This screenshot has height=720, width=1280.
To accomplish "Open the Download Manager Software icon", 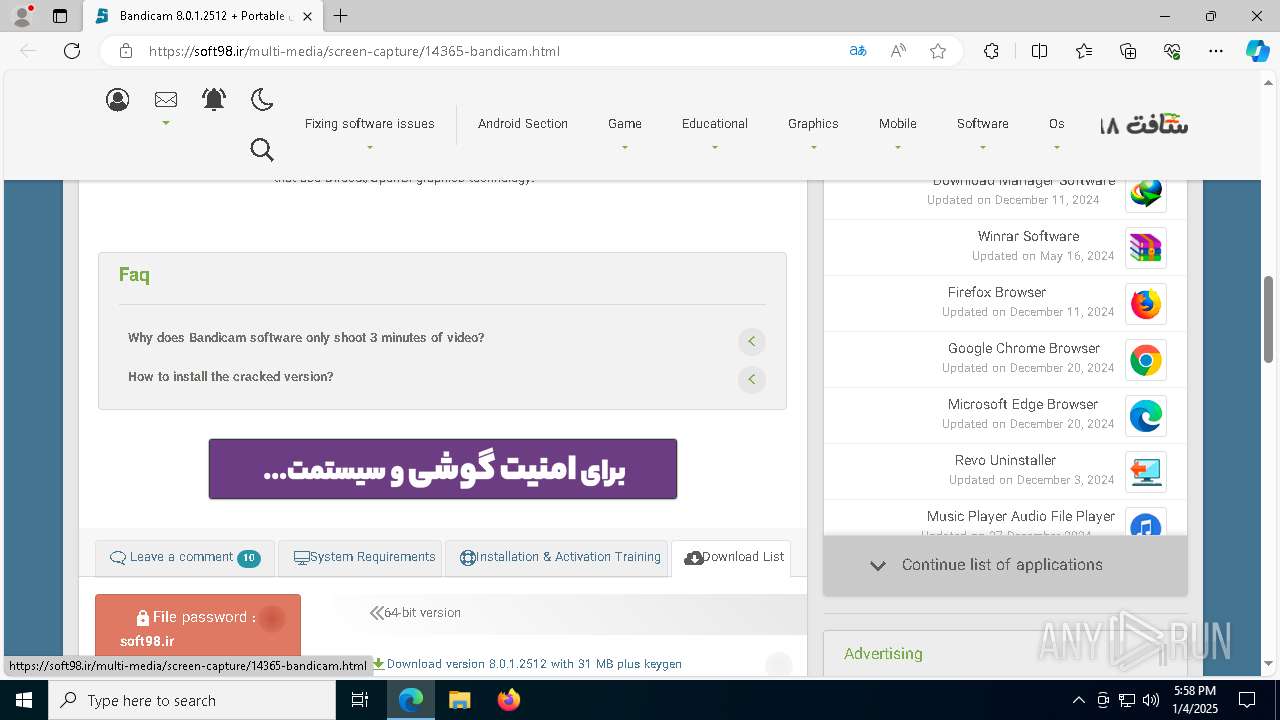I will coord(1146,192).
